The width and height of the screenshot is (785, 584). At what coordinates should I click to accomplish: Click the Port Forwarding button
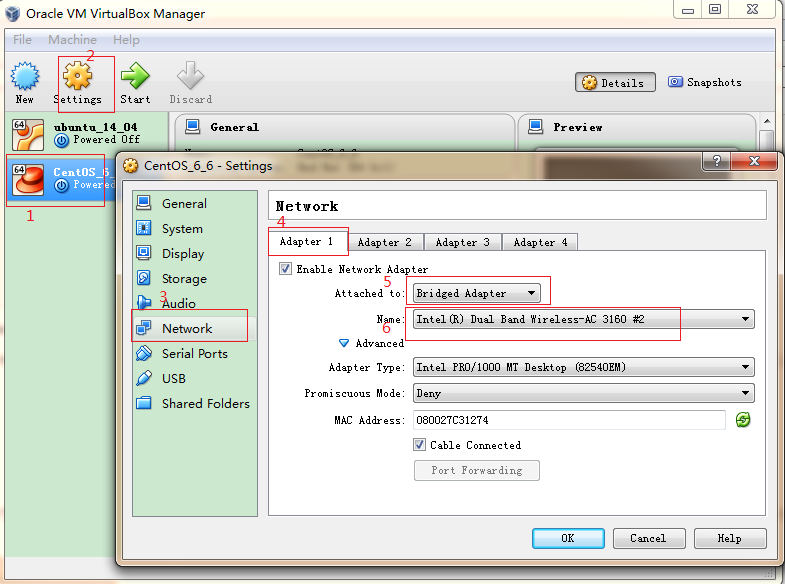point(477,470)
